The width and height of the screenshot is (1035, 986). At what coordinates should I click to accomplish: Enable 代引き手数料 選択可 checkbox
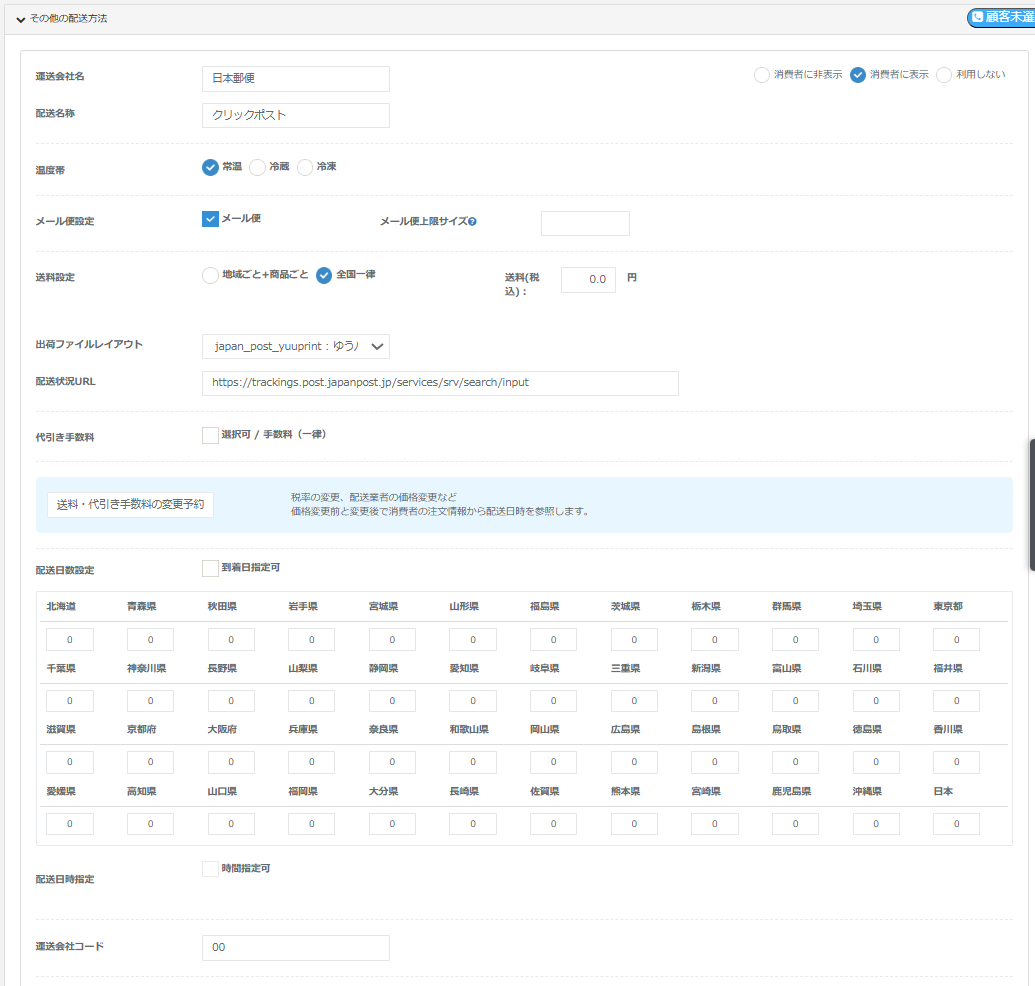[210, 435]
